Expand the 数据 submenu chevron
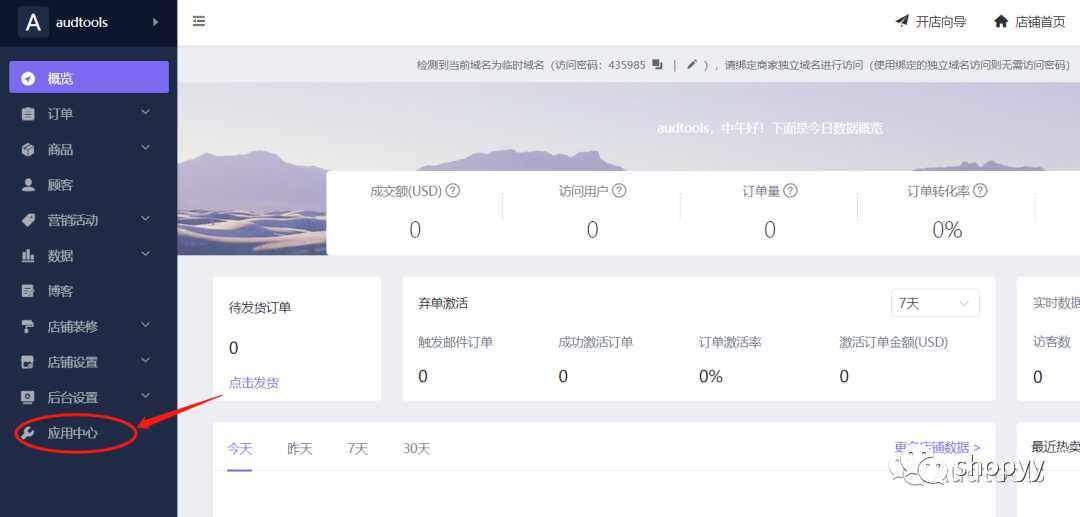1080x517 pixels. click(145, 253)
